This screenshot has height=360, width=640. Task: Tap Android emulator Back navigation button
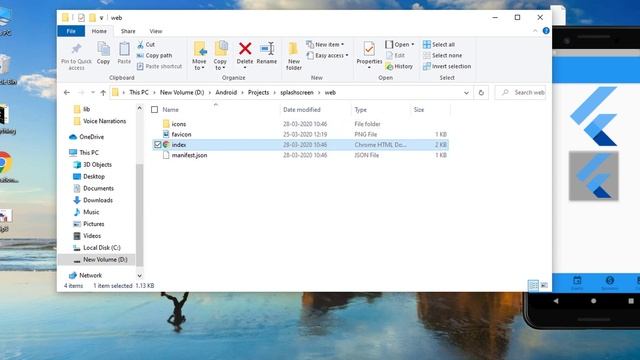[x=556, y=301]
